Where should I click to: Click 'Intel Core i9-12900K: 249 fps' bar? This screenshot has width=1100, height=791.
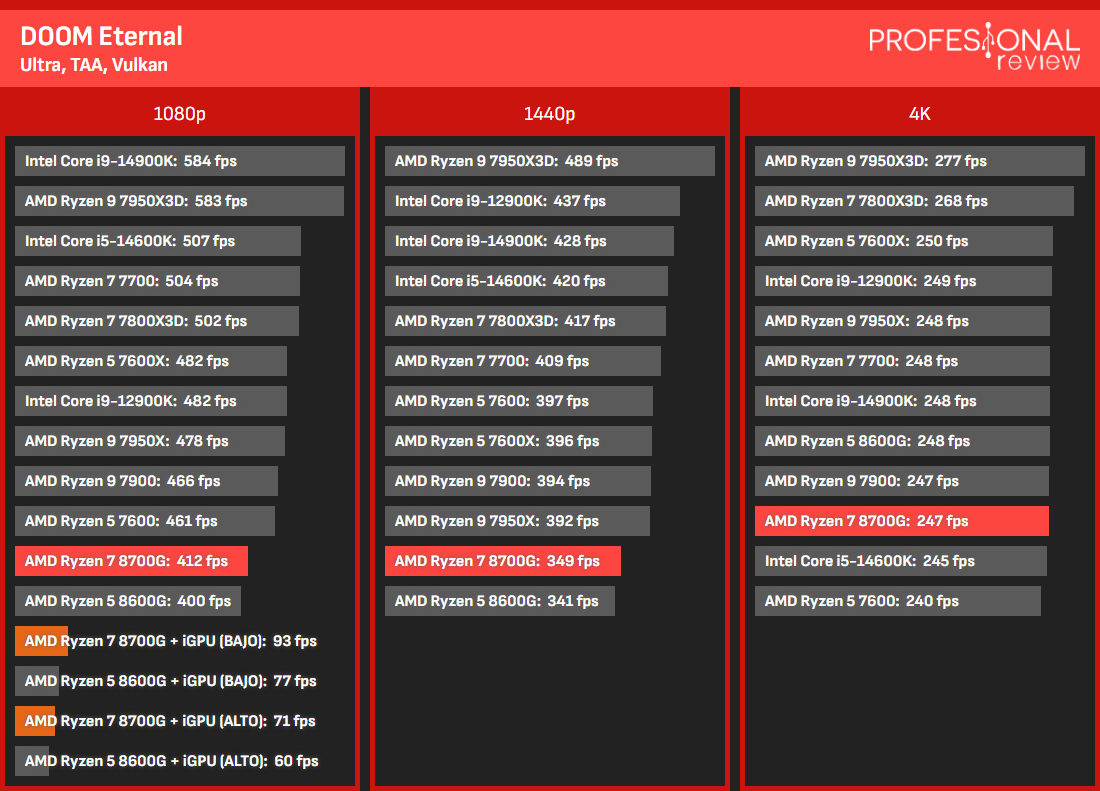pyautogui.click(x=903, y=280)
